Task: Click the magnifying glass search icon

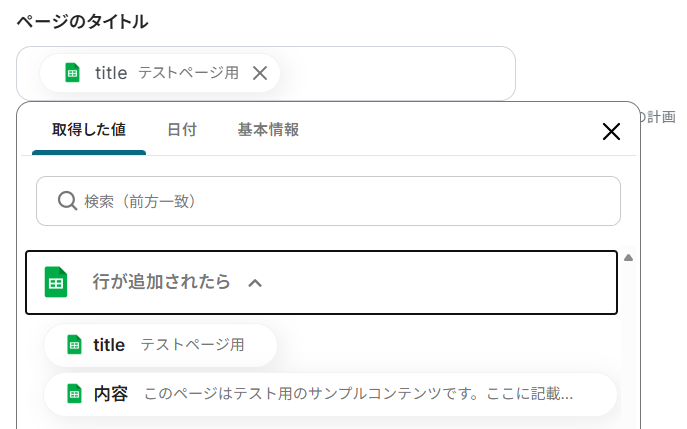Action: [67, 201]
